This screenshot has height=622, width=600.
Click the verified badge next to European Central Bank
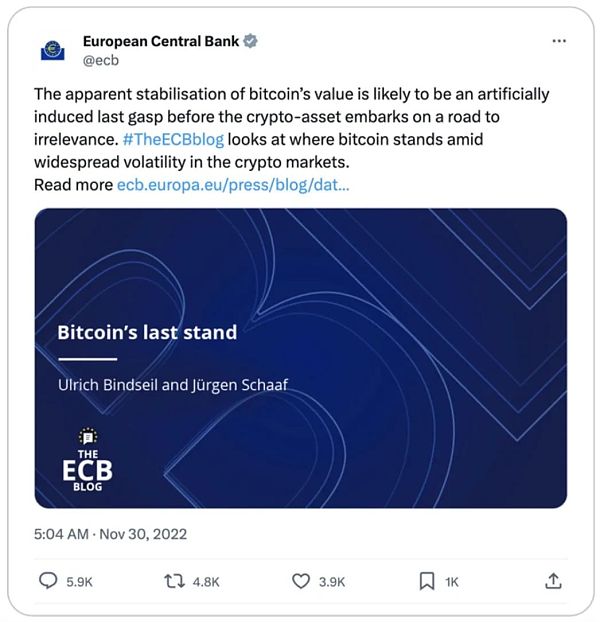pos(251,41)
